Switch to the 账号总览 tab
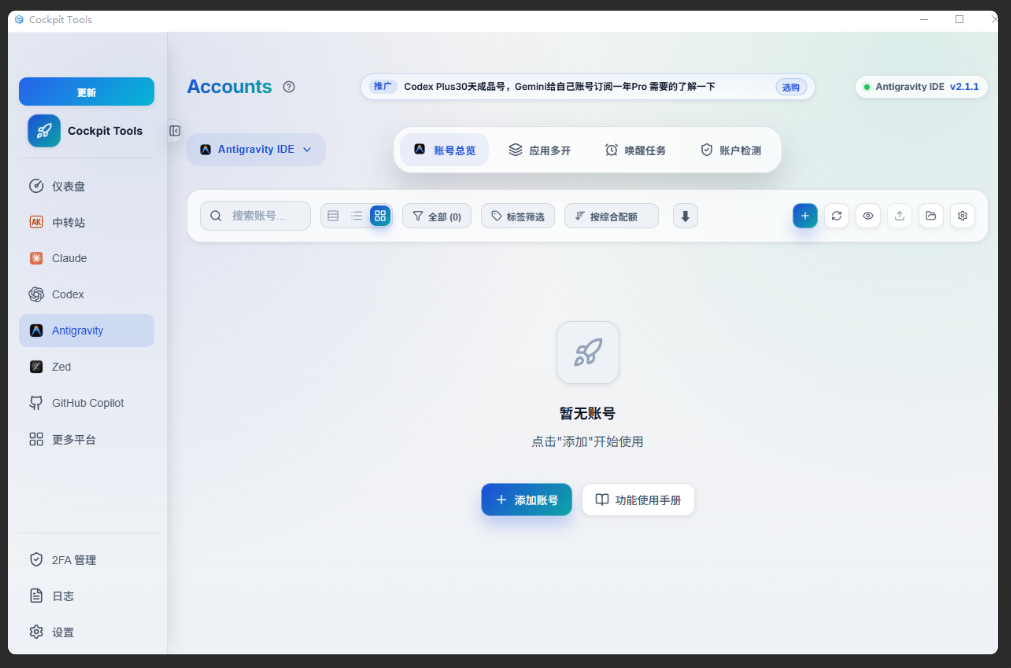 point(444,150)
